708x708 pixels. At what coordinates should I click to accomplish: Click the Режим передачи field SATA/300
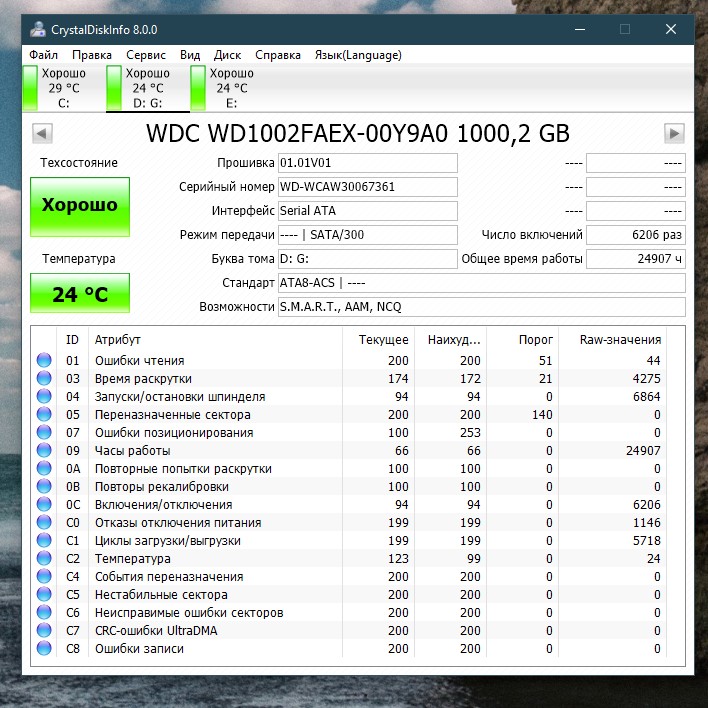(x=368, y=235)
